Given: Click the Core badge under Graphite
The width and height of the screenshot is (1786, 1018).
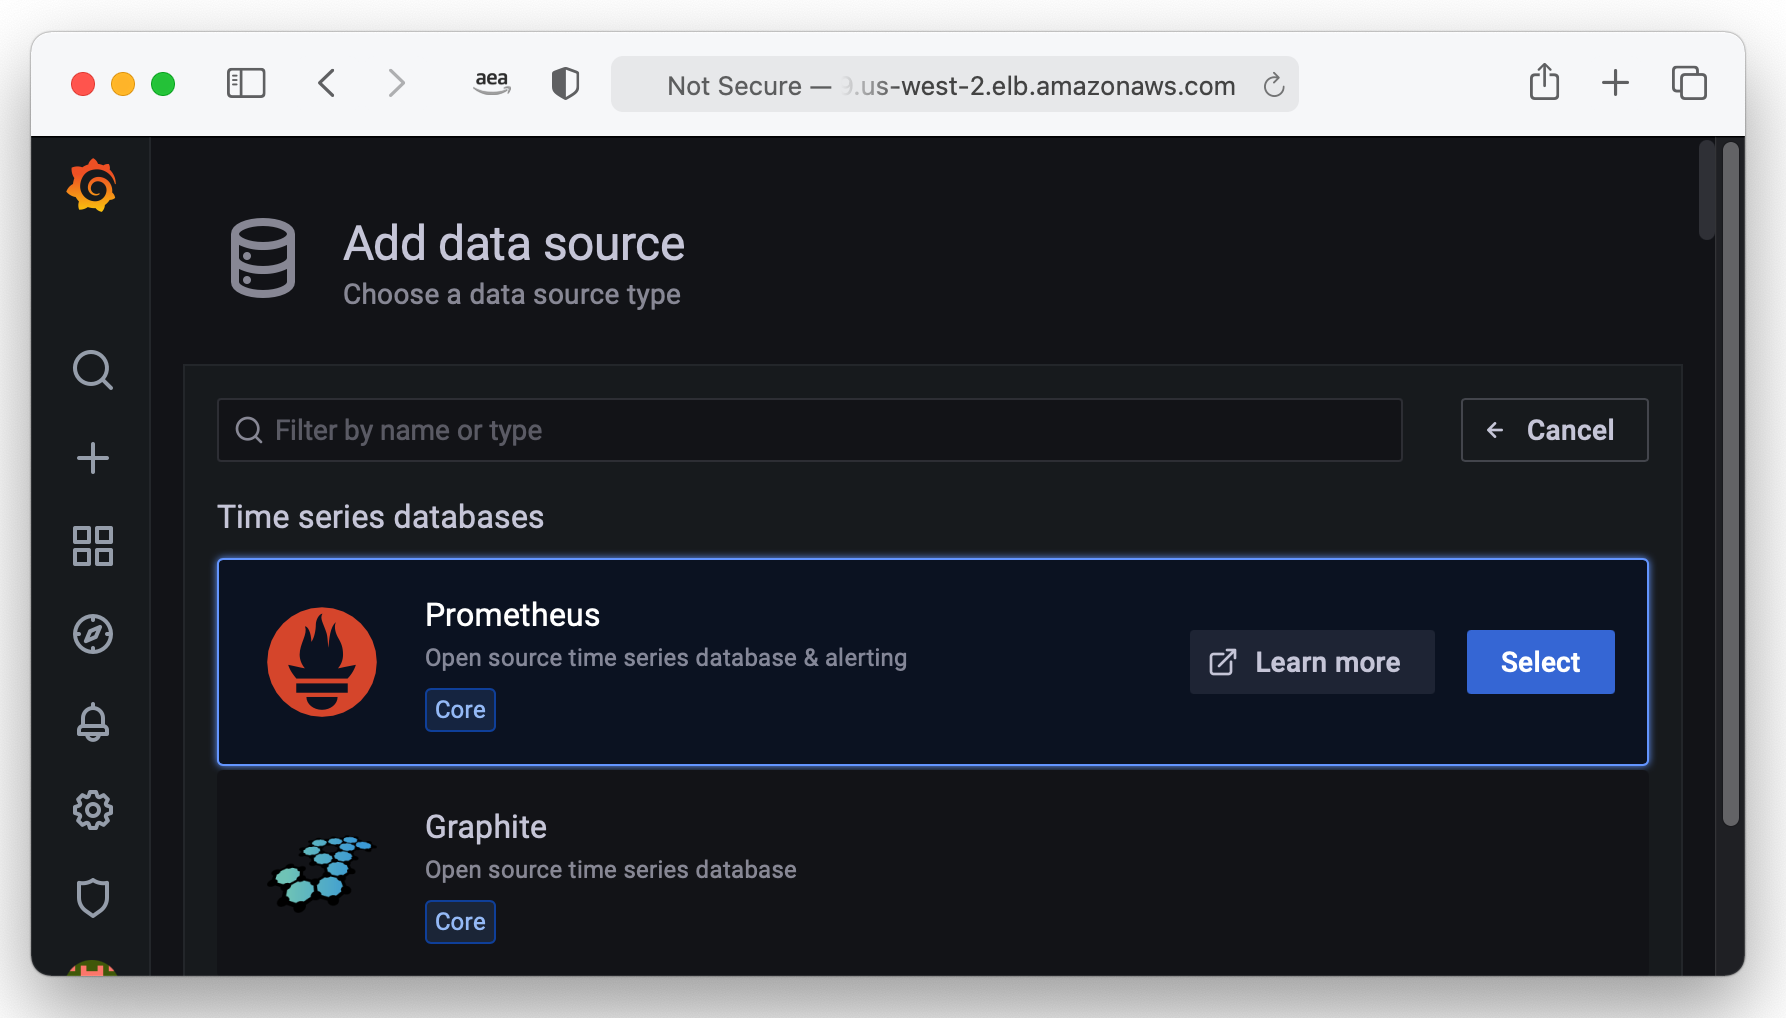Looking at the screenshot, I should click(460, 922).
